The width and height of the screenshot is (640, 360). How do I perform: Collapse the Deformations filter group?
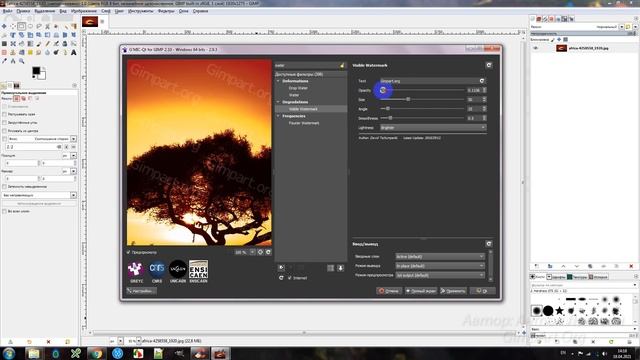[x=278, y=81]
